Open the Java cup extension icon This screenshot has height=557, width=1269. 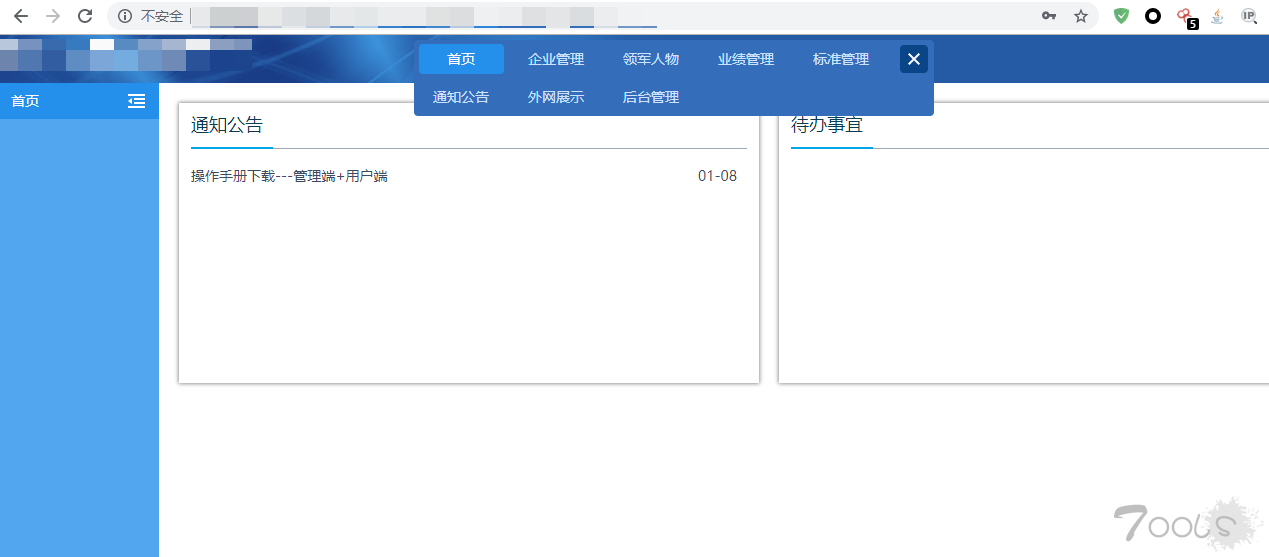point(1217,16)
